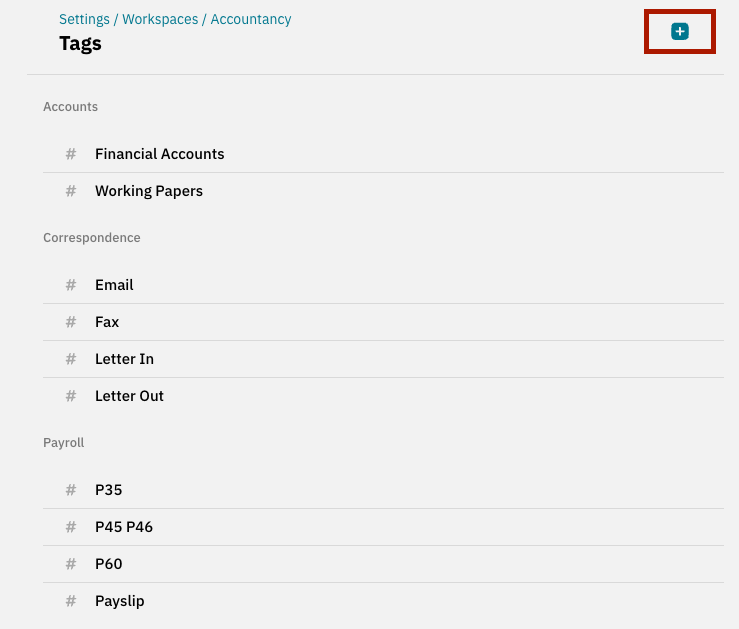Select the Financial Accounts tag

[x=383, y=154]
